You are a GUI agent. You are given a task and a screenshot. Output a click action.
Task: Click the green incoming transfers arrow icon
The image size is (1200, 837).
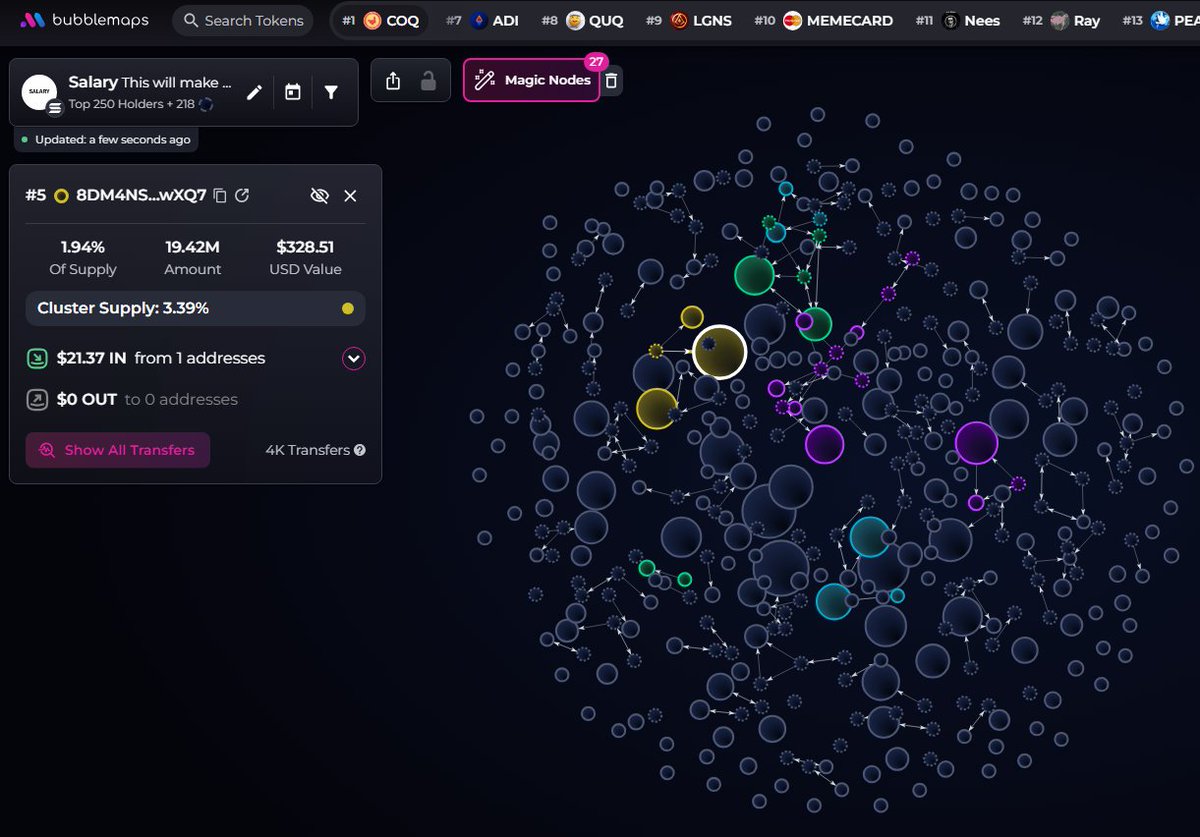36,358
